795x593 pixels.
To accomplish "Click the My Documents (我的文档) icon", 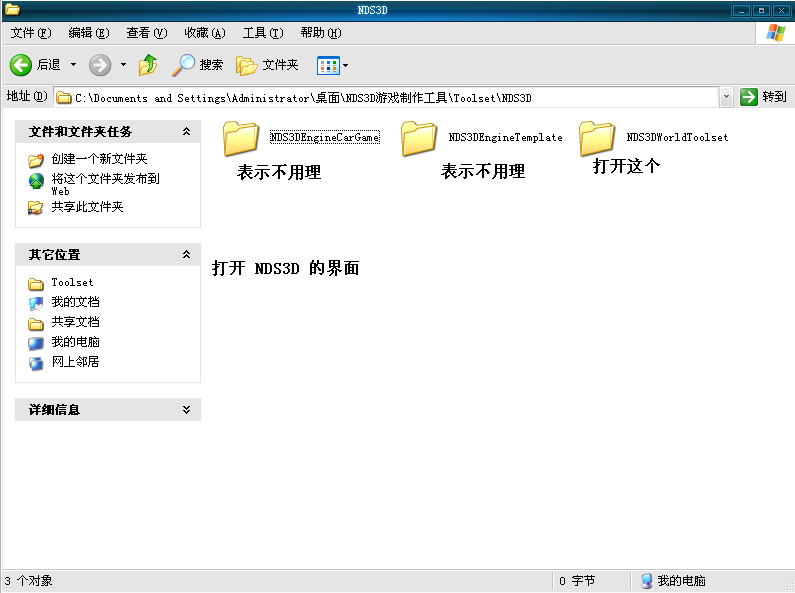I will pos(35,303).
